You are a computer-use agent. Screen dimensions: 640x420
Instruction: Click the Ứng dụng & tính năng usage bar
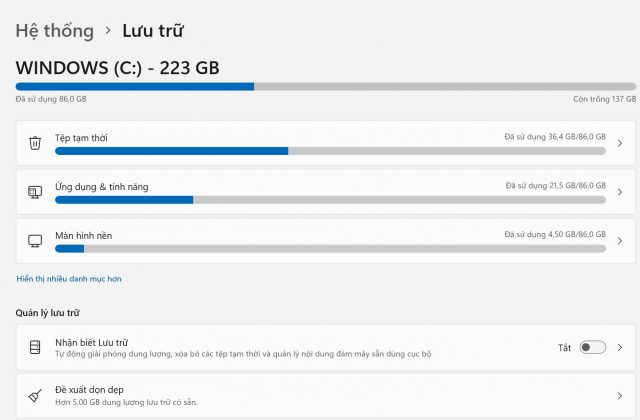click(330, 200)
